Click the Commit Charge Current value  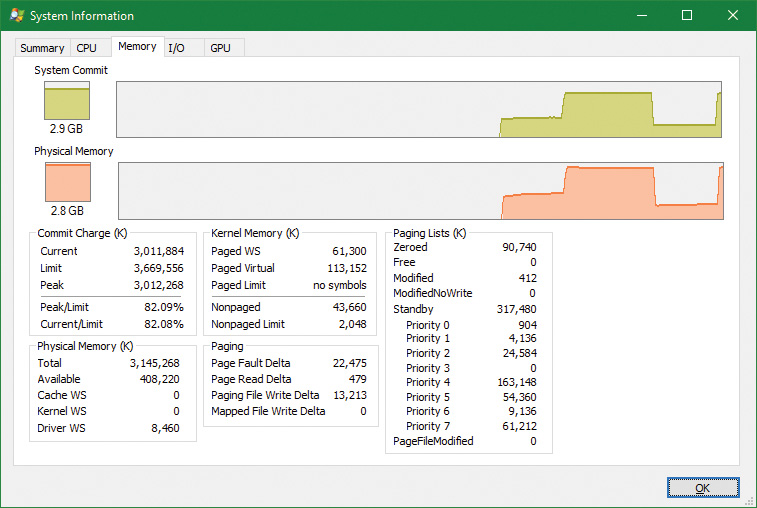[x=159, y=251]
